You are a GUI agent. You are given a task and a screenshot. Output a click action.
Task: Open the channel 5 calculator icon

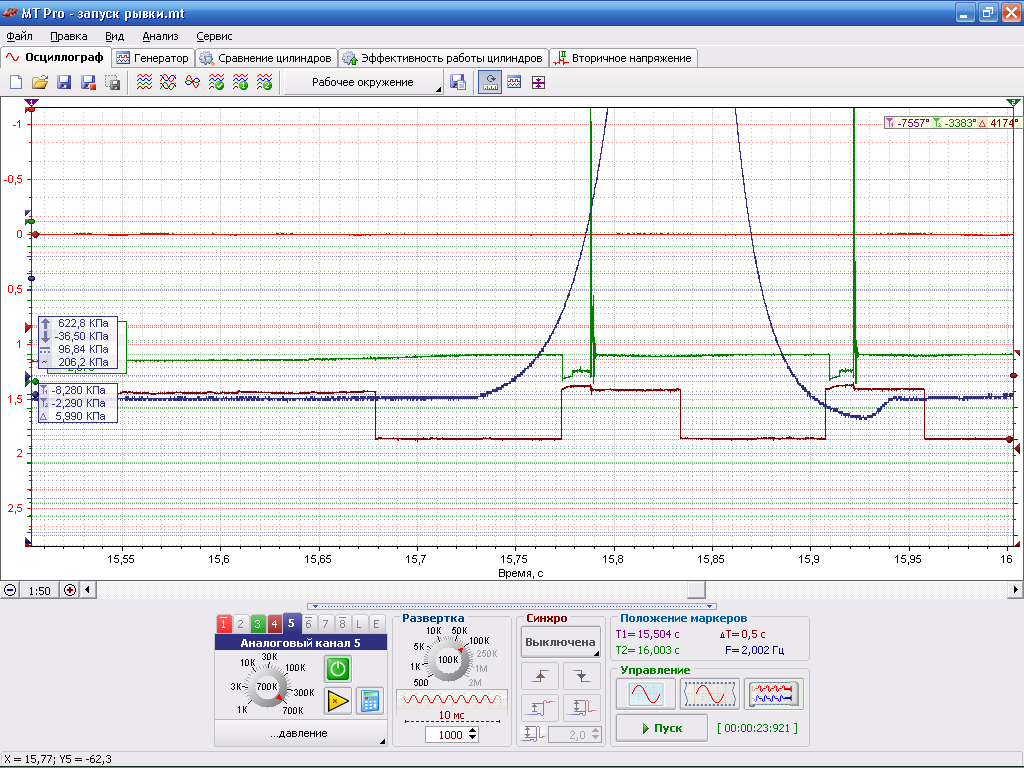[x=370, y=701]
